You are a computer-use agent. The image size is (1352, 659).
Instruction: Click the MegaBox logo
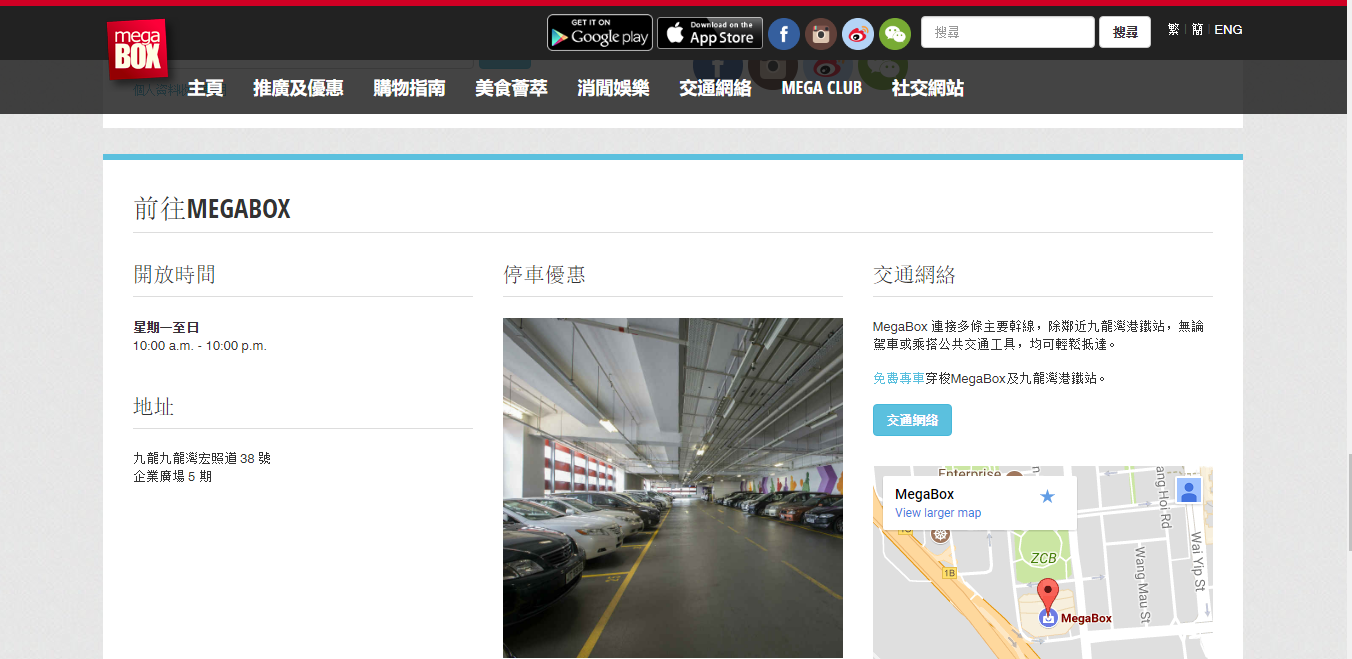(137, 49)
